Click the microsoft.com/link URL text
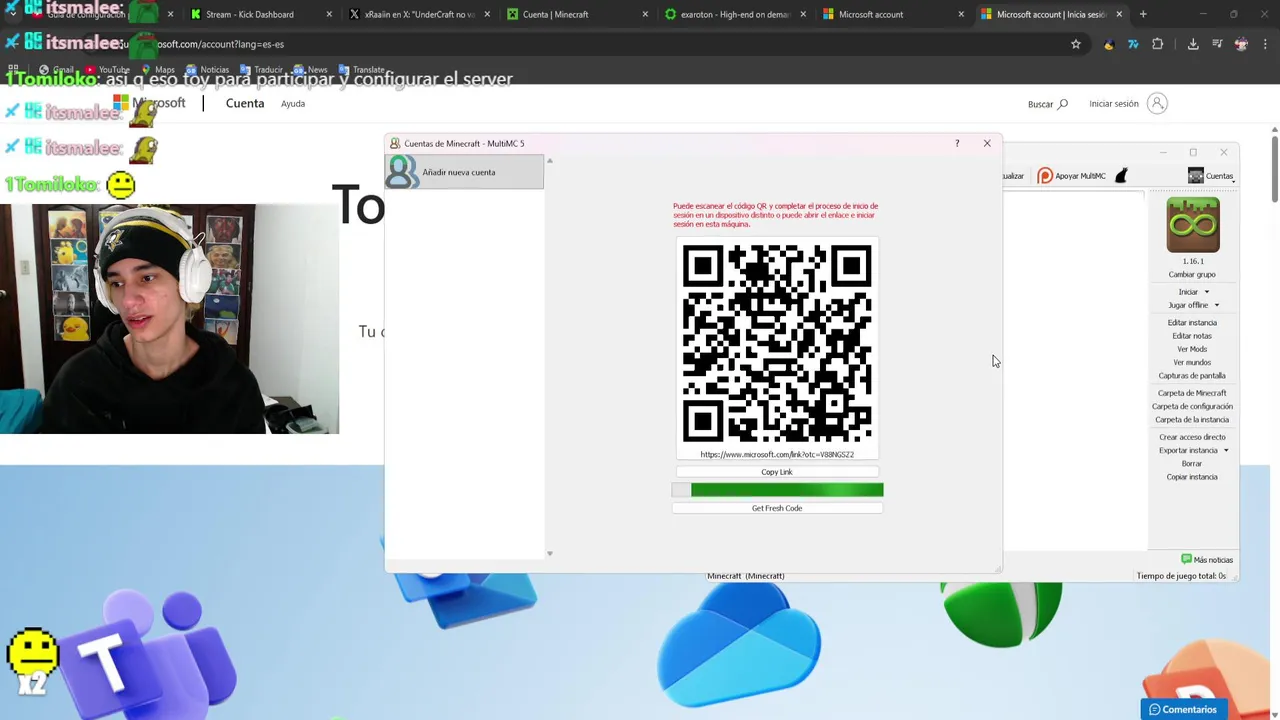 click(777, 454)
